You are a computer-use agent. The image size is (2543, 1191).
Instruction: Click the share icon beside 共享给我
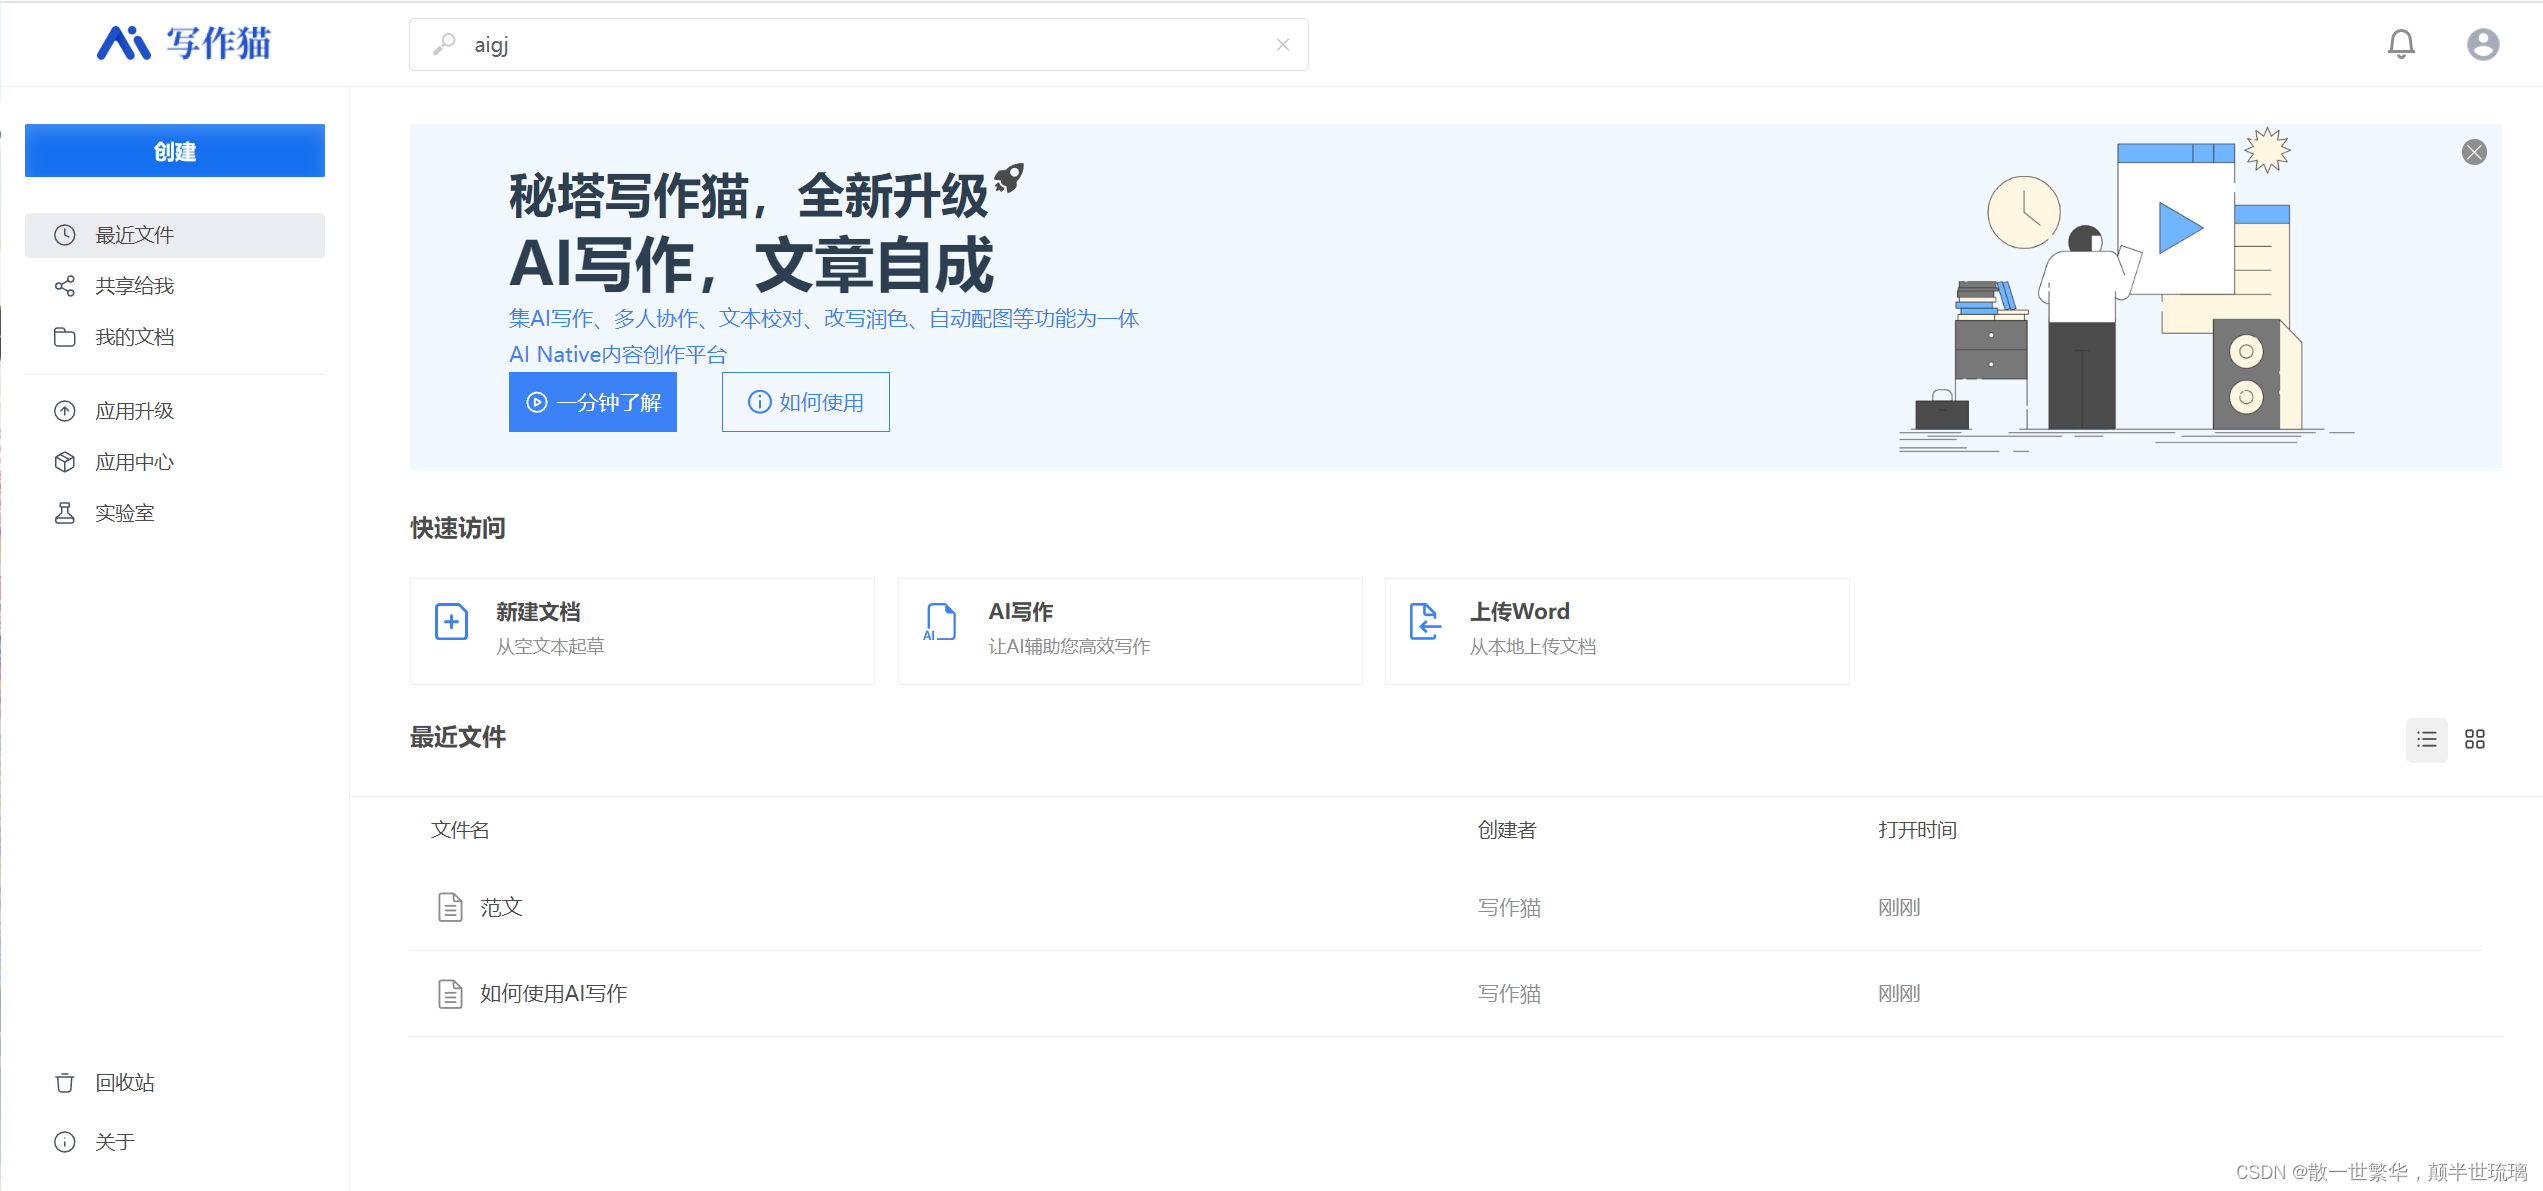pyautogui.click(x=65, y=286)
